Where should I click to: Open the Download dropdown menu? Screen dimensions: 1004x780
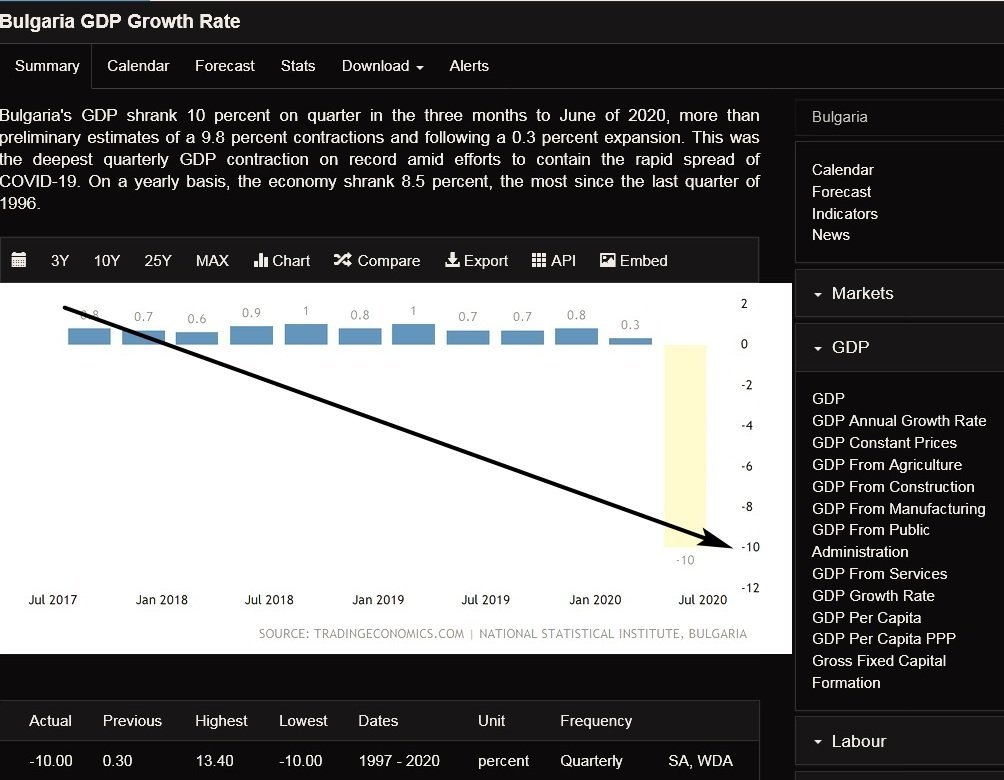click(x=382, y=66)
